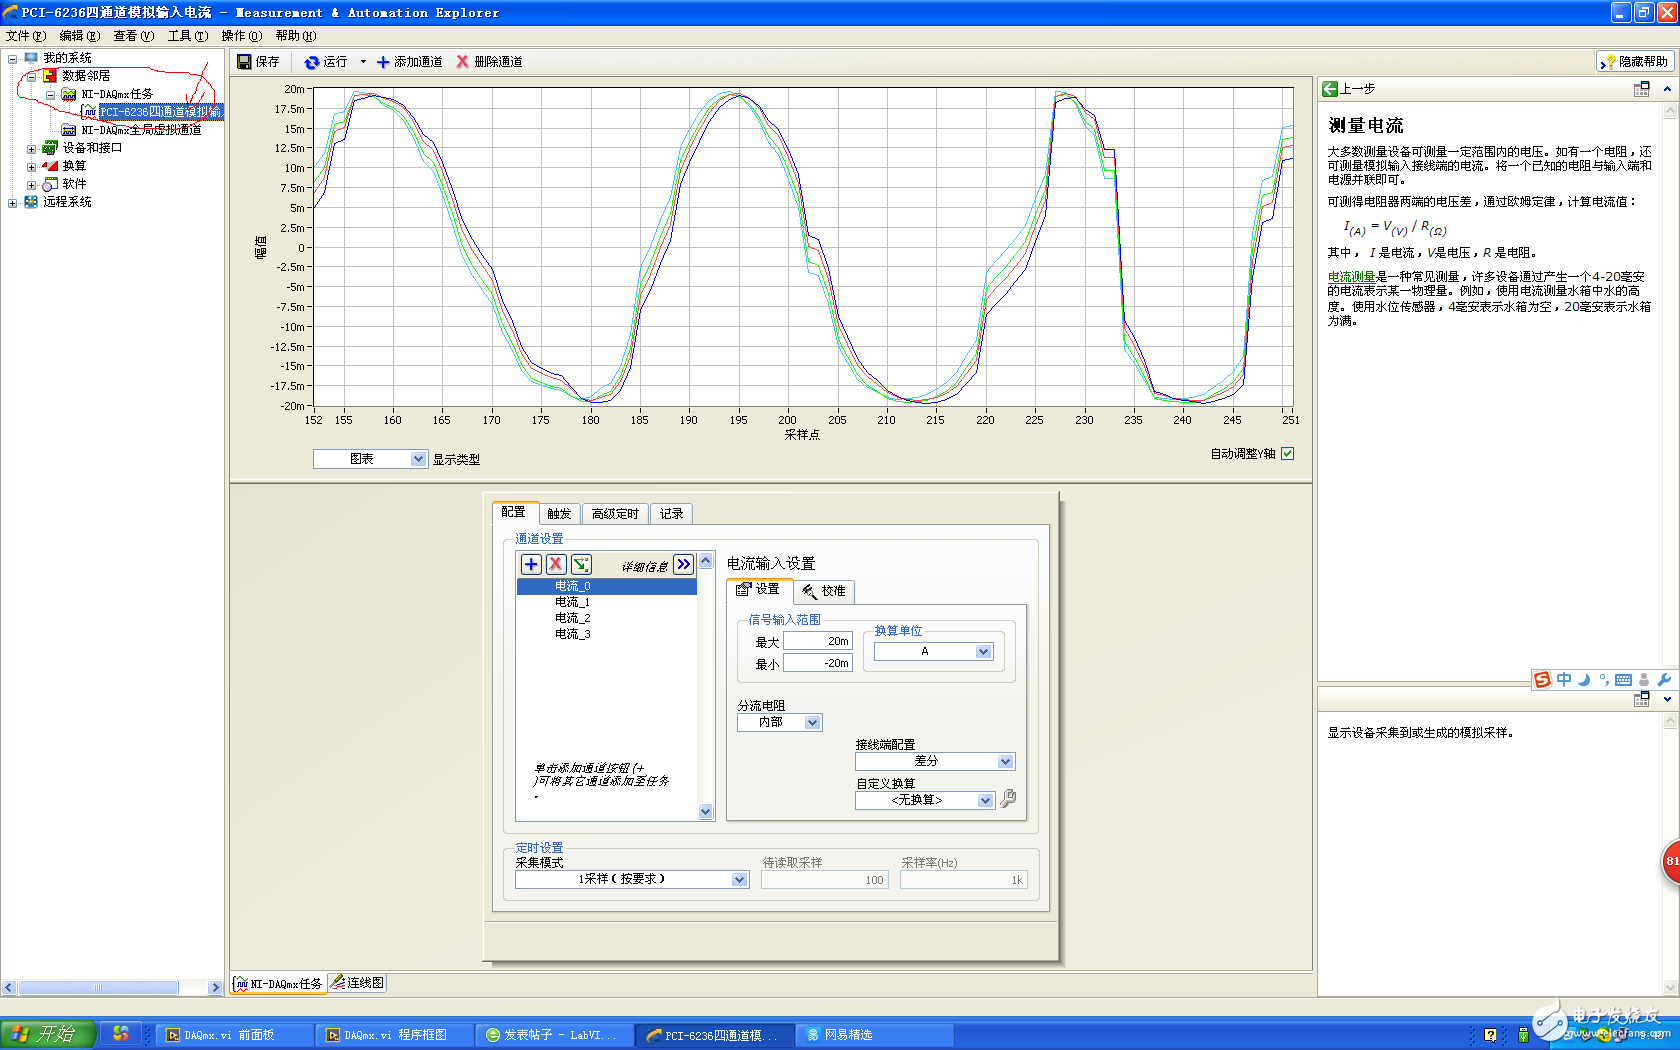Open the 文件 menu
The width and height of the screenshot is (1680, 1050).
click(x=26, y=36)
